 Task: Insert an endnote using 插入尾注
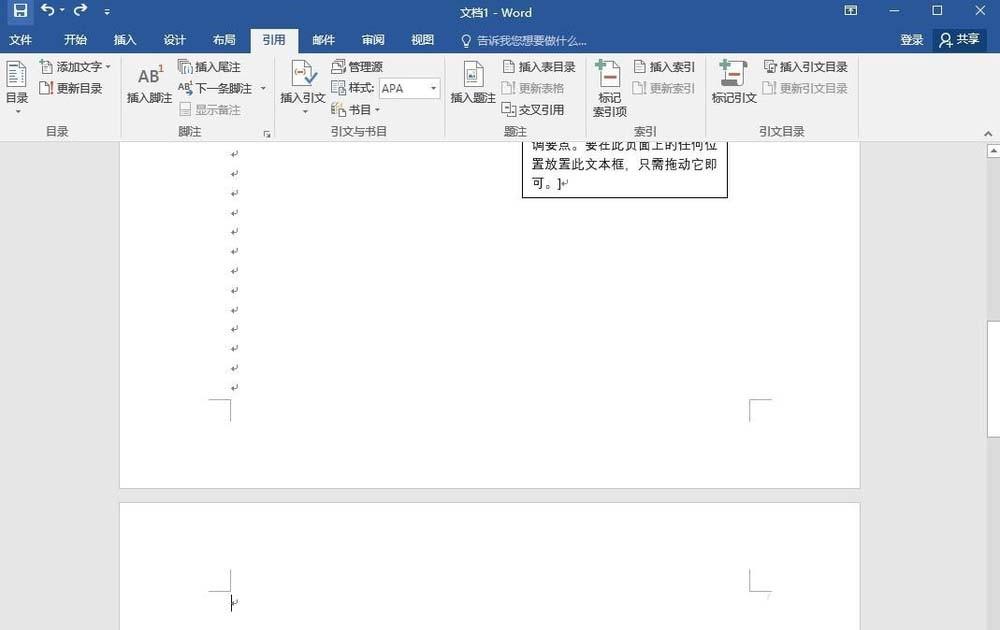(x=213, y=66)
